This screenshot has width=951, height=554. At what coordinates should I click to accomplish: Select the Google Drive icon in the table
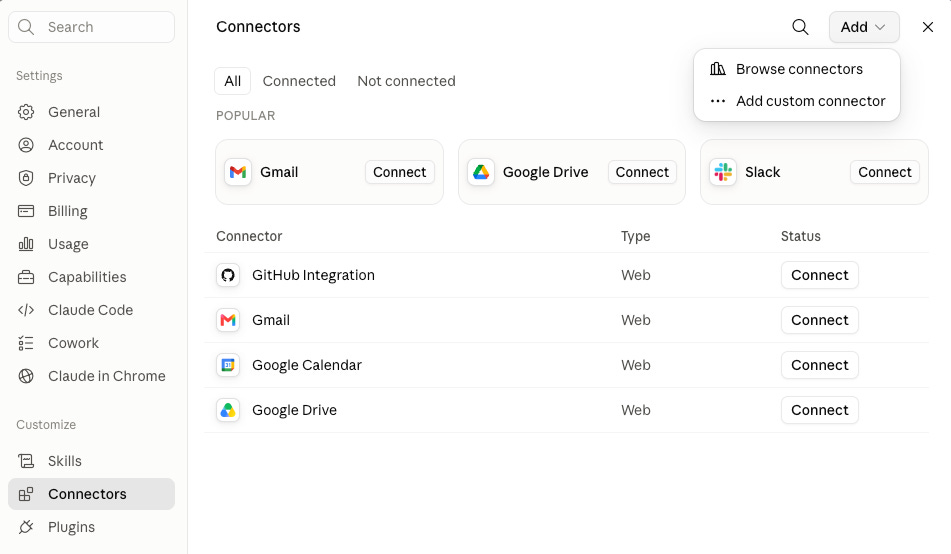pos(228,410)
